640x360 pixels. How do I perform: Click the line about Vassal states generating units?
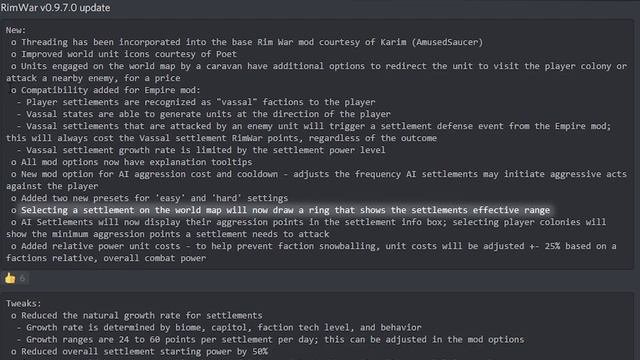[204, 114]
